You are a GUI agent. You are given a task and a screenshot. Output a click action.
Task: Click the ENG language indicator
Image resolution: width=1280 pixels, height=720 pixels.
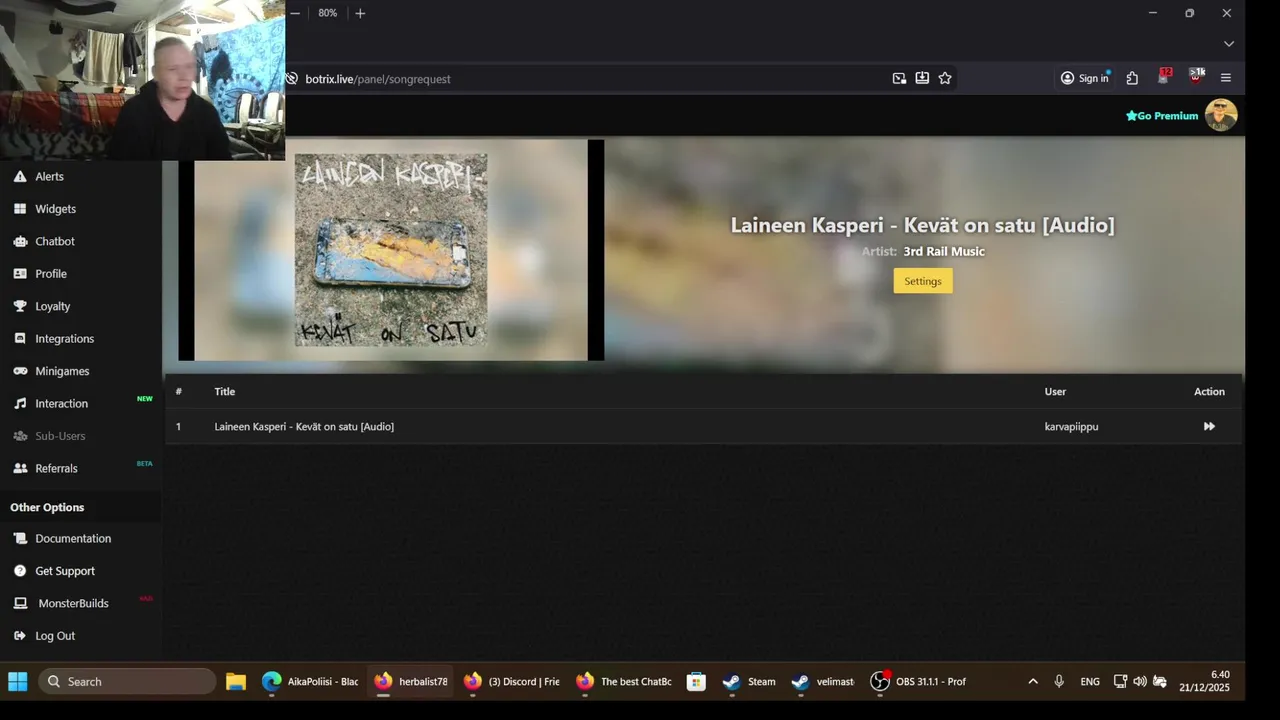pyautogui.click(x=1090, y=682)
